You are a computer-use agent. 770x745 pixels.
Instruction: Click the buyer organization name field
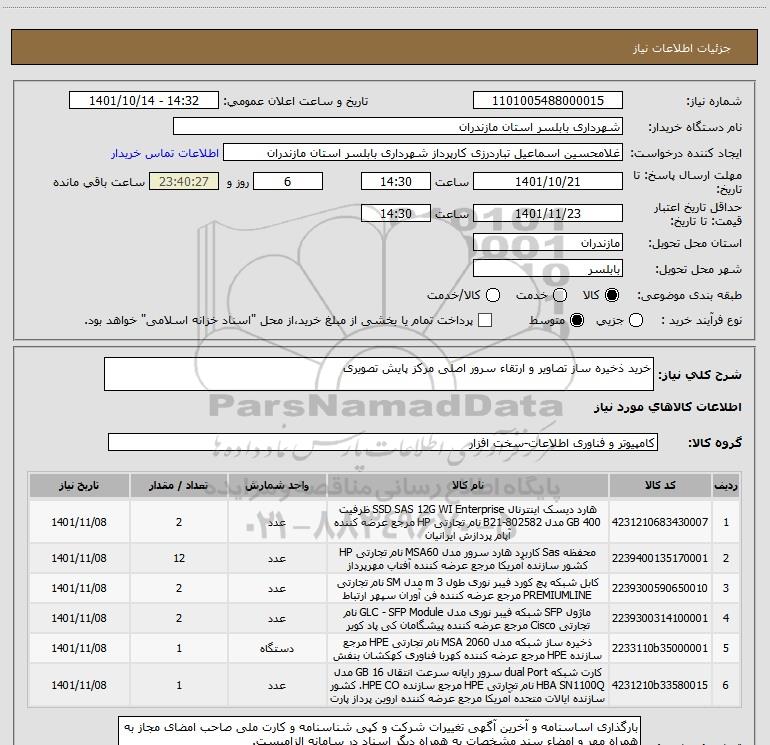tap(398, 127)
